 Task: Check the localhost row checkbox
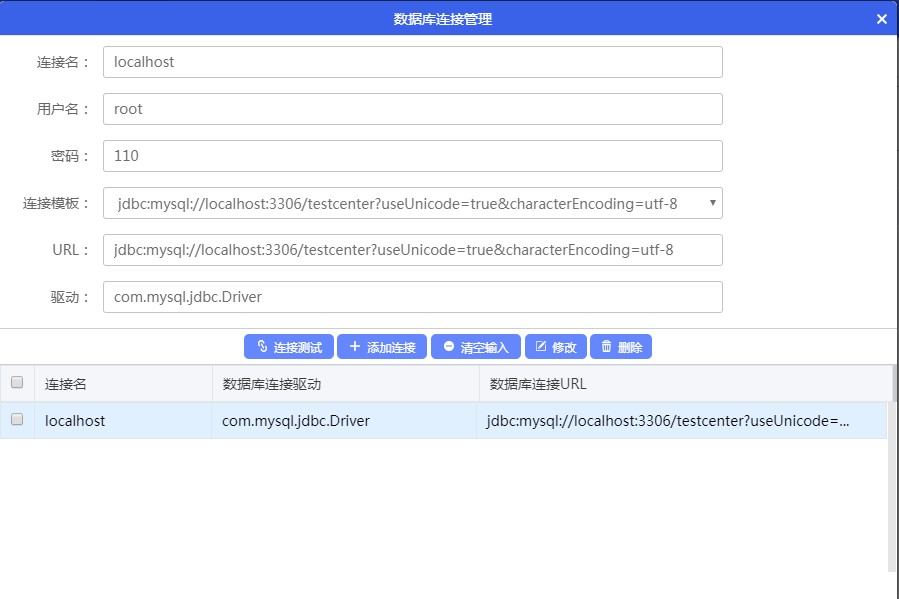click(17, 420)
